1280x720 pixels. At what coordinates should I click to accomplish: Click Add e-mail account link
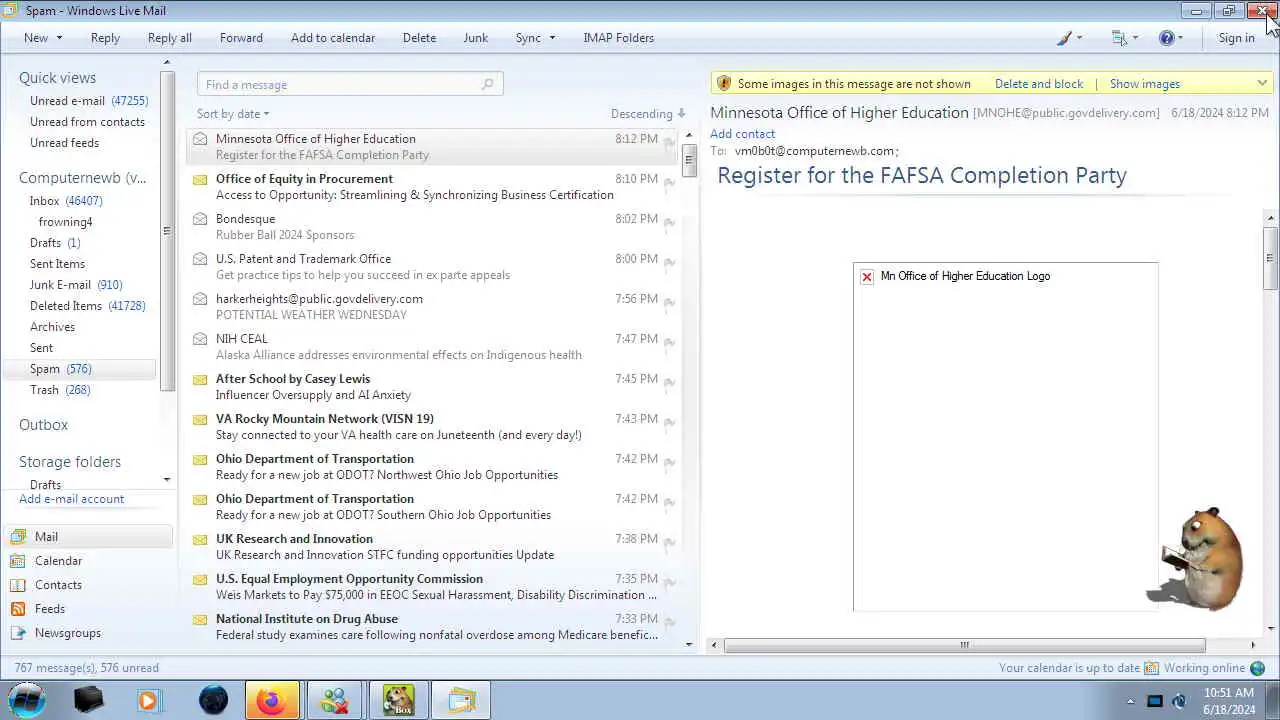click(x=72, y=499)
